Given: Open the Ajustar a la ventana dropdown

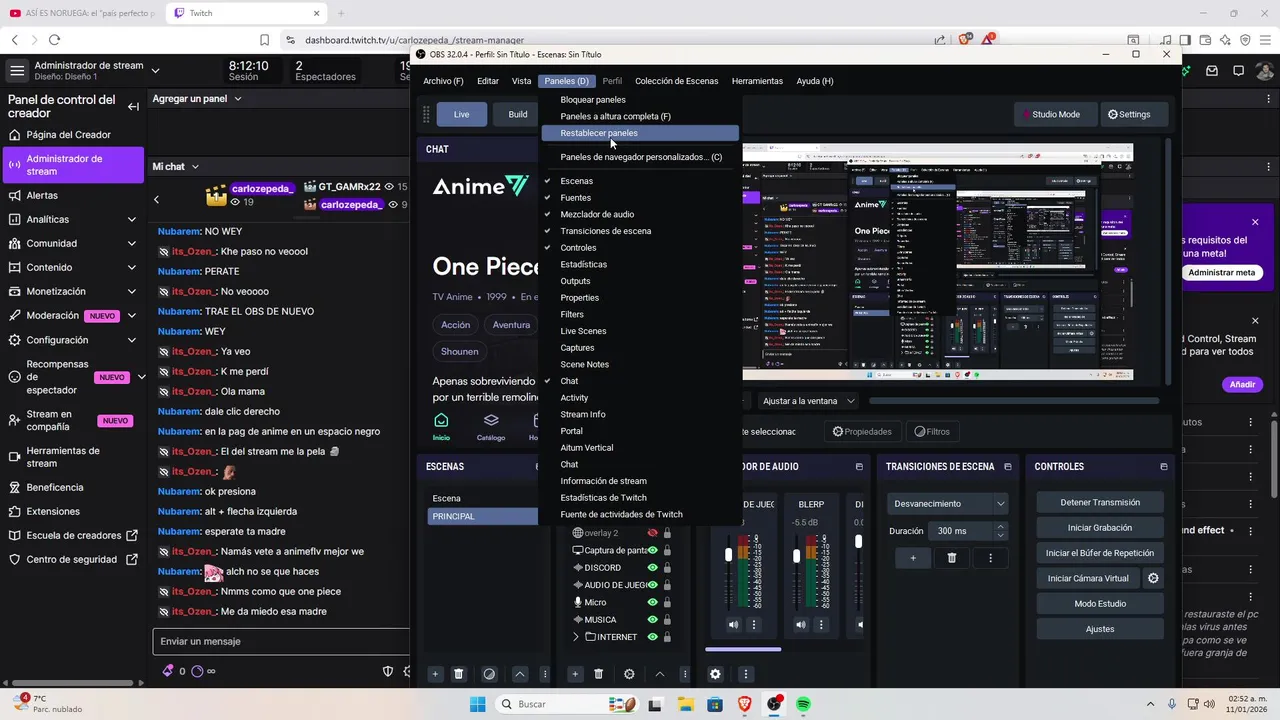Looking at the screenshot, I should 809,401.
